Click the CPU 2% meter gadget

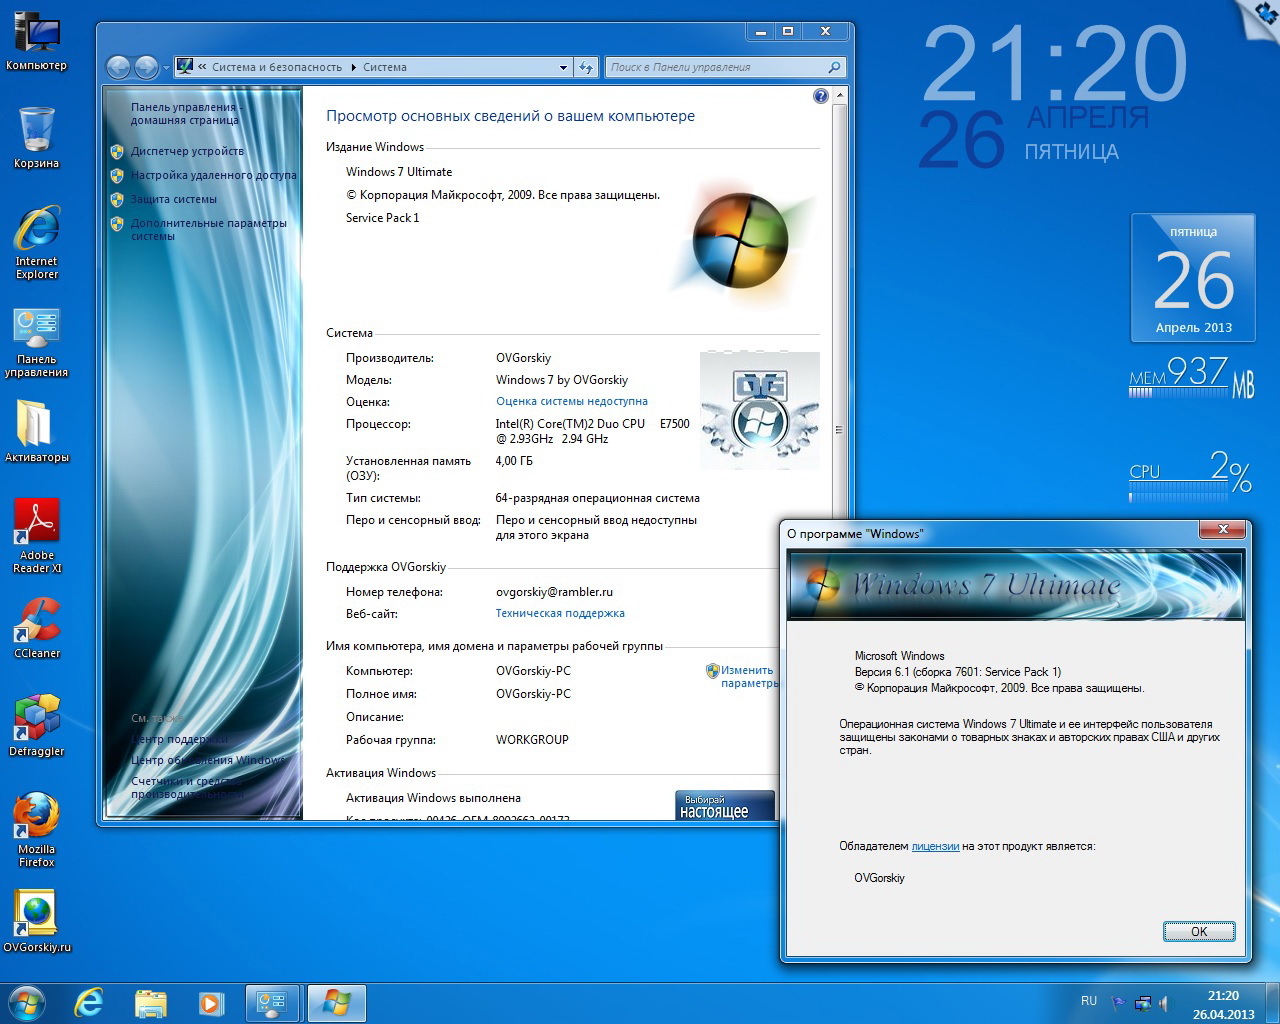[1190, 475]
